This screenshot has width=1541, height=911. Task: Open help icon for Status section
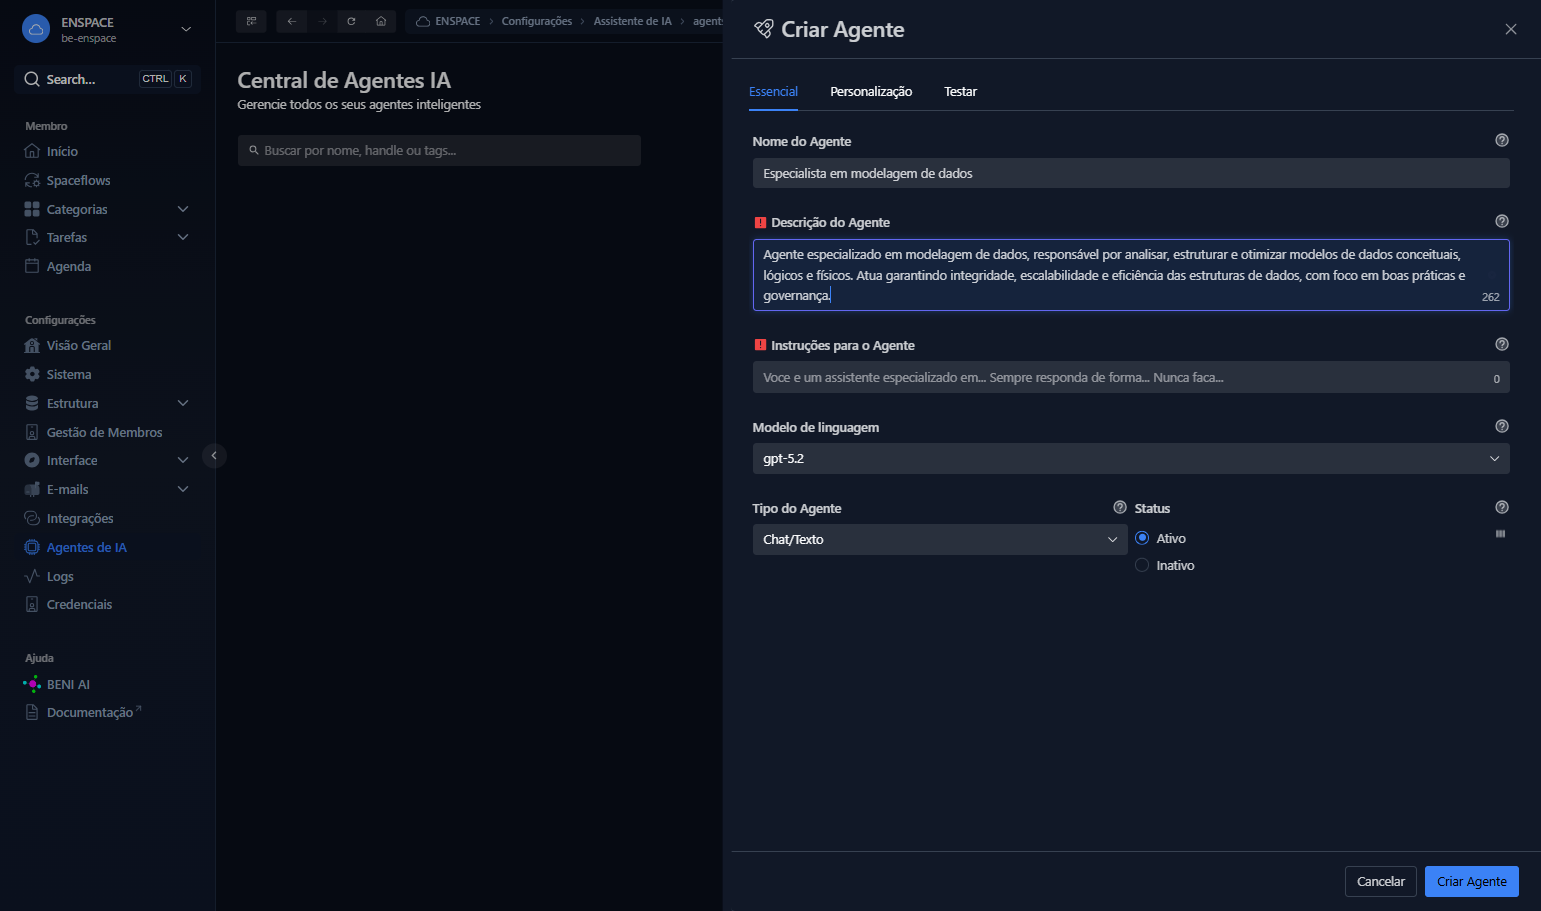pos(1501,508)
